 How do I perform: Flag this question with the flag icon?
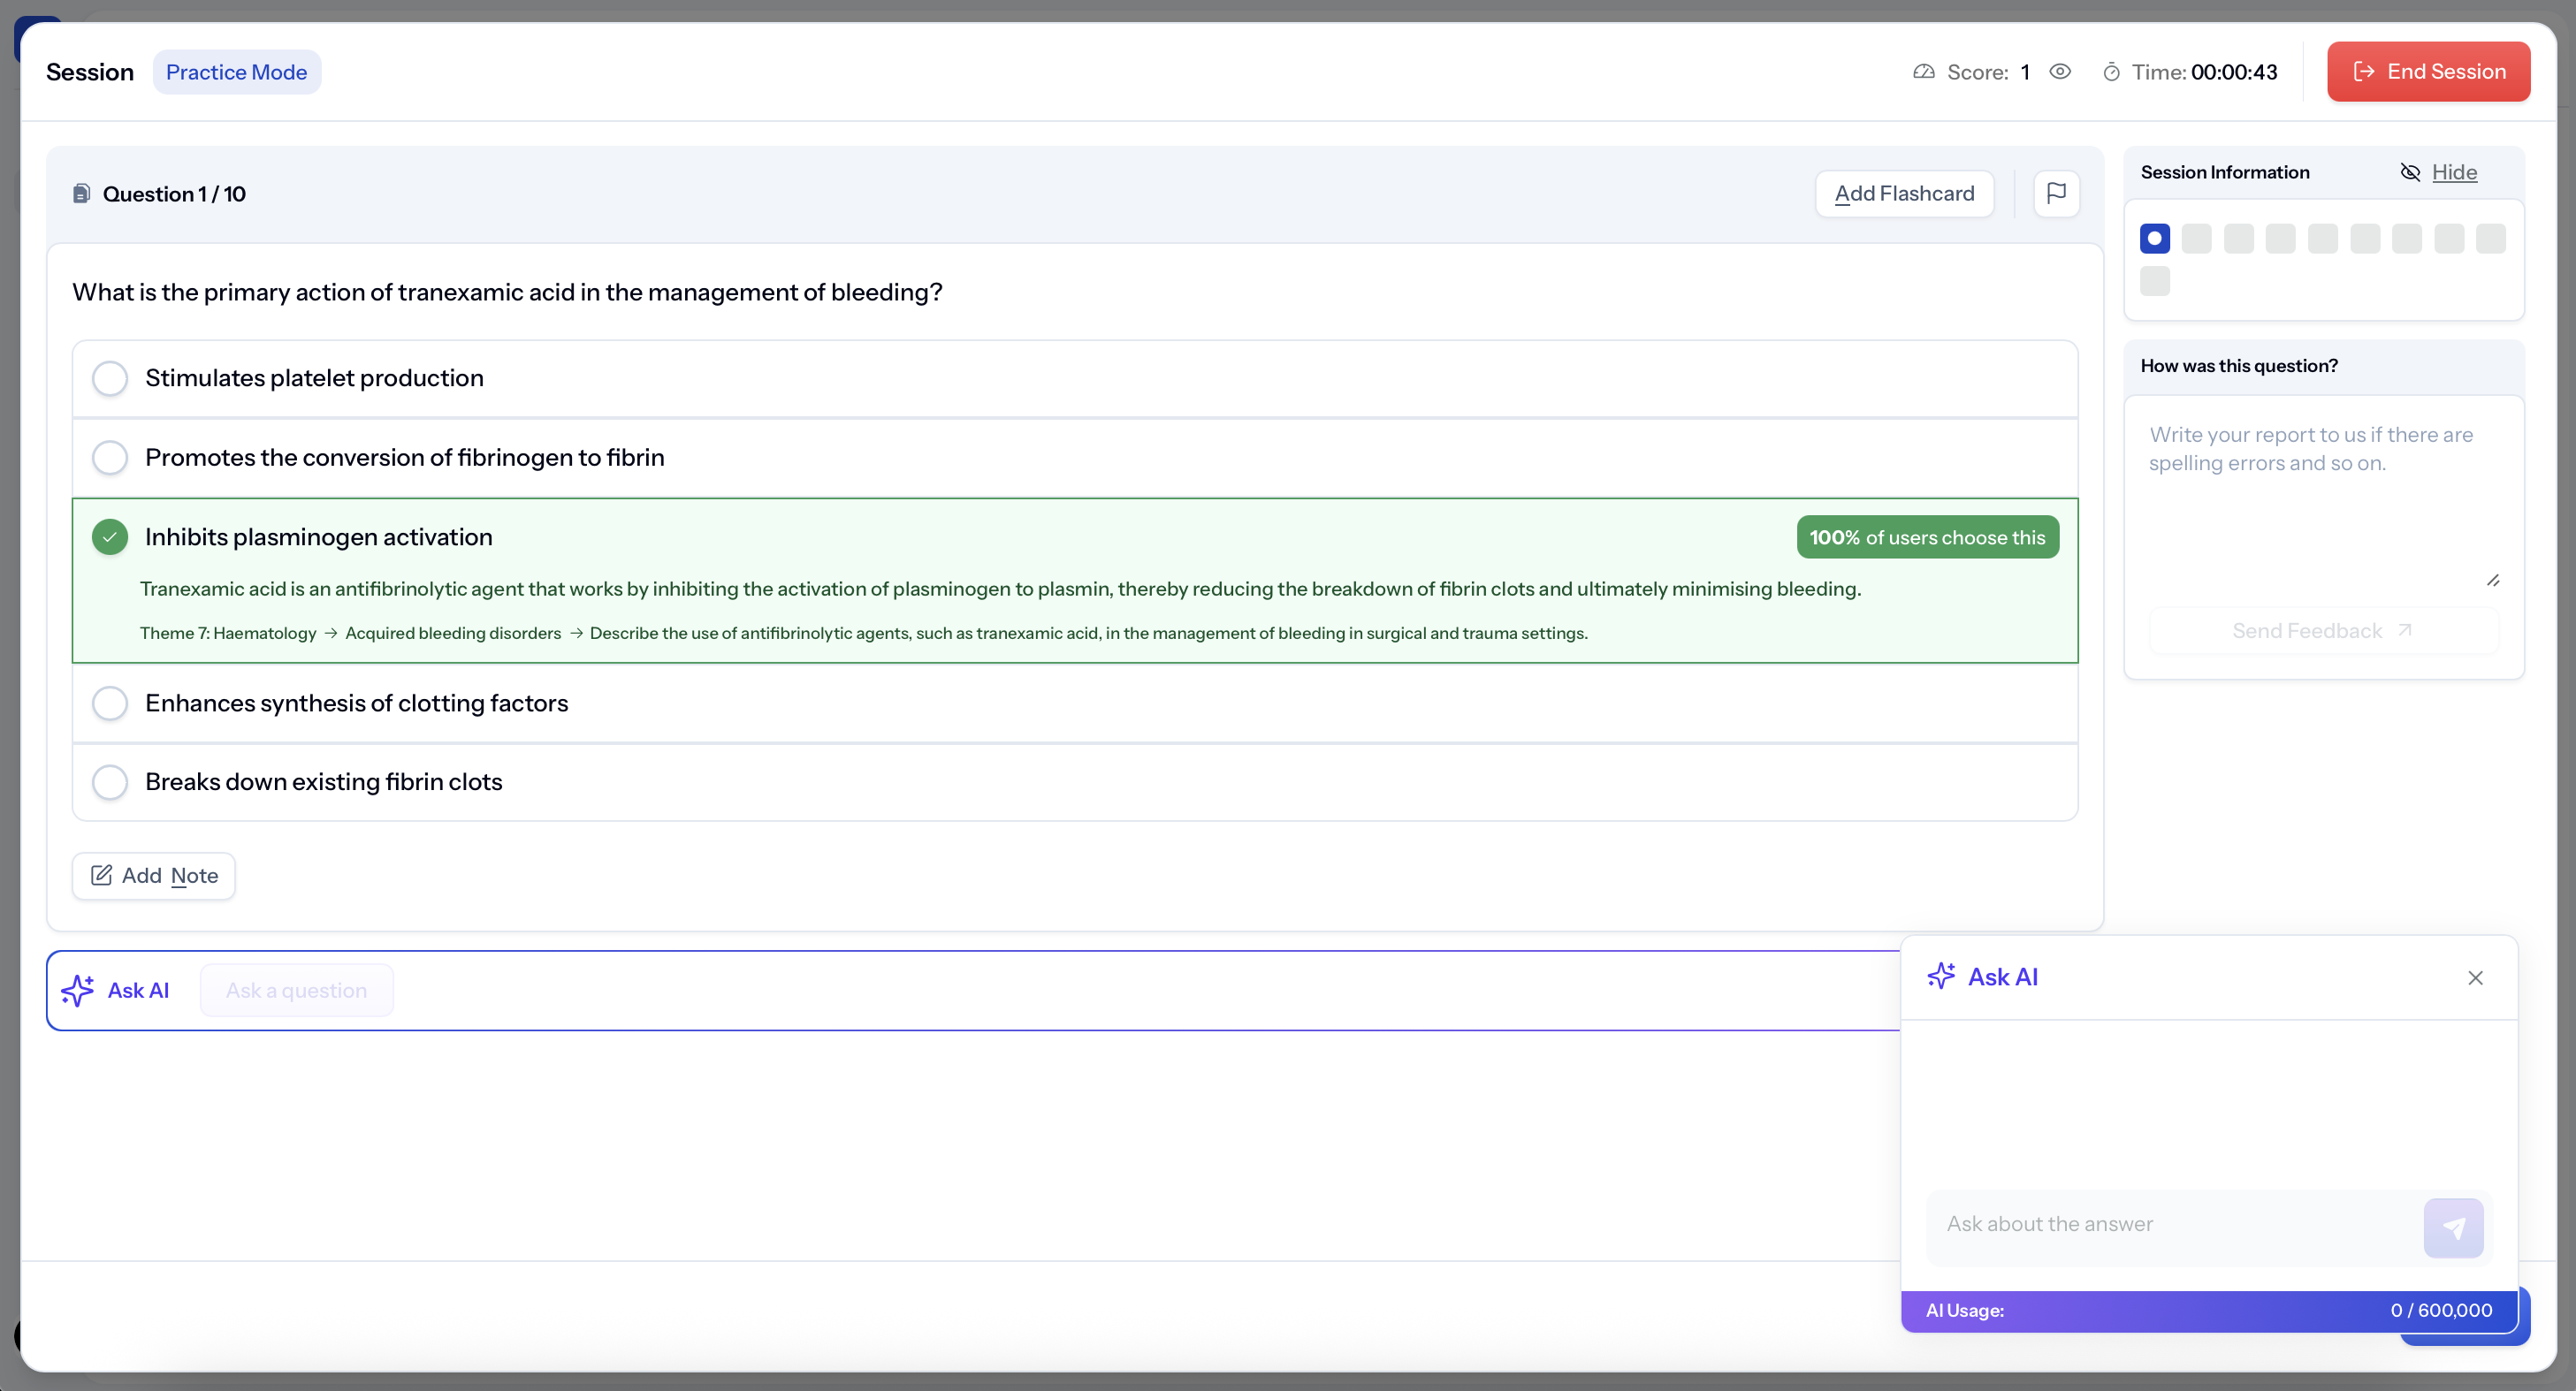pyautogui.click(x=2056, y=193)
